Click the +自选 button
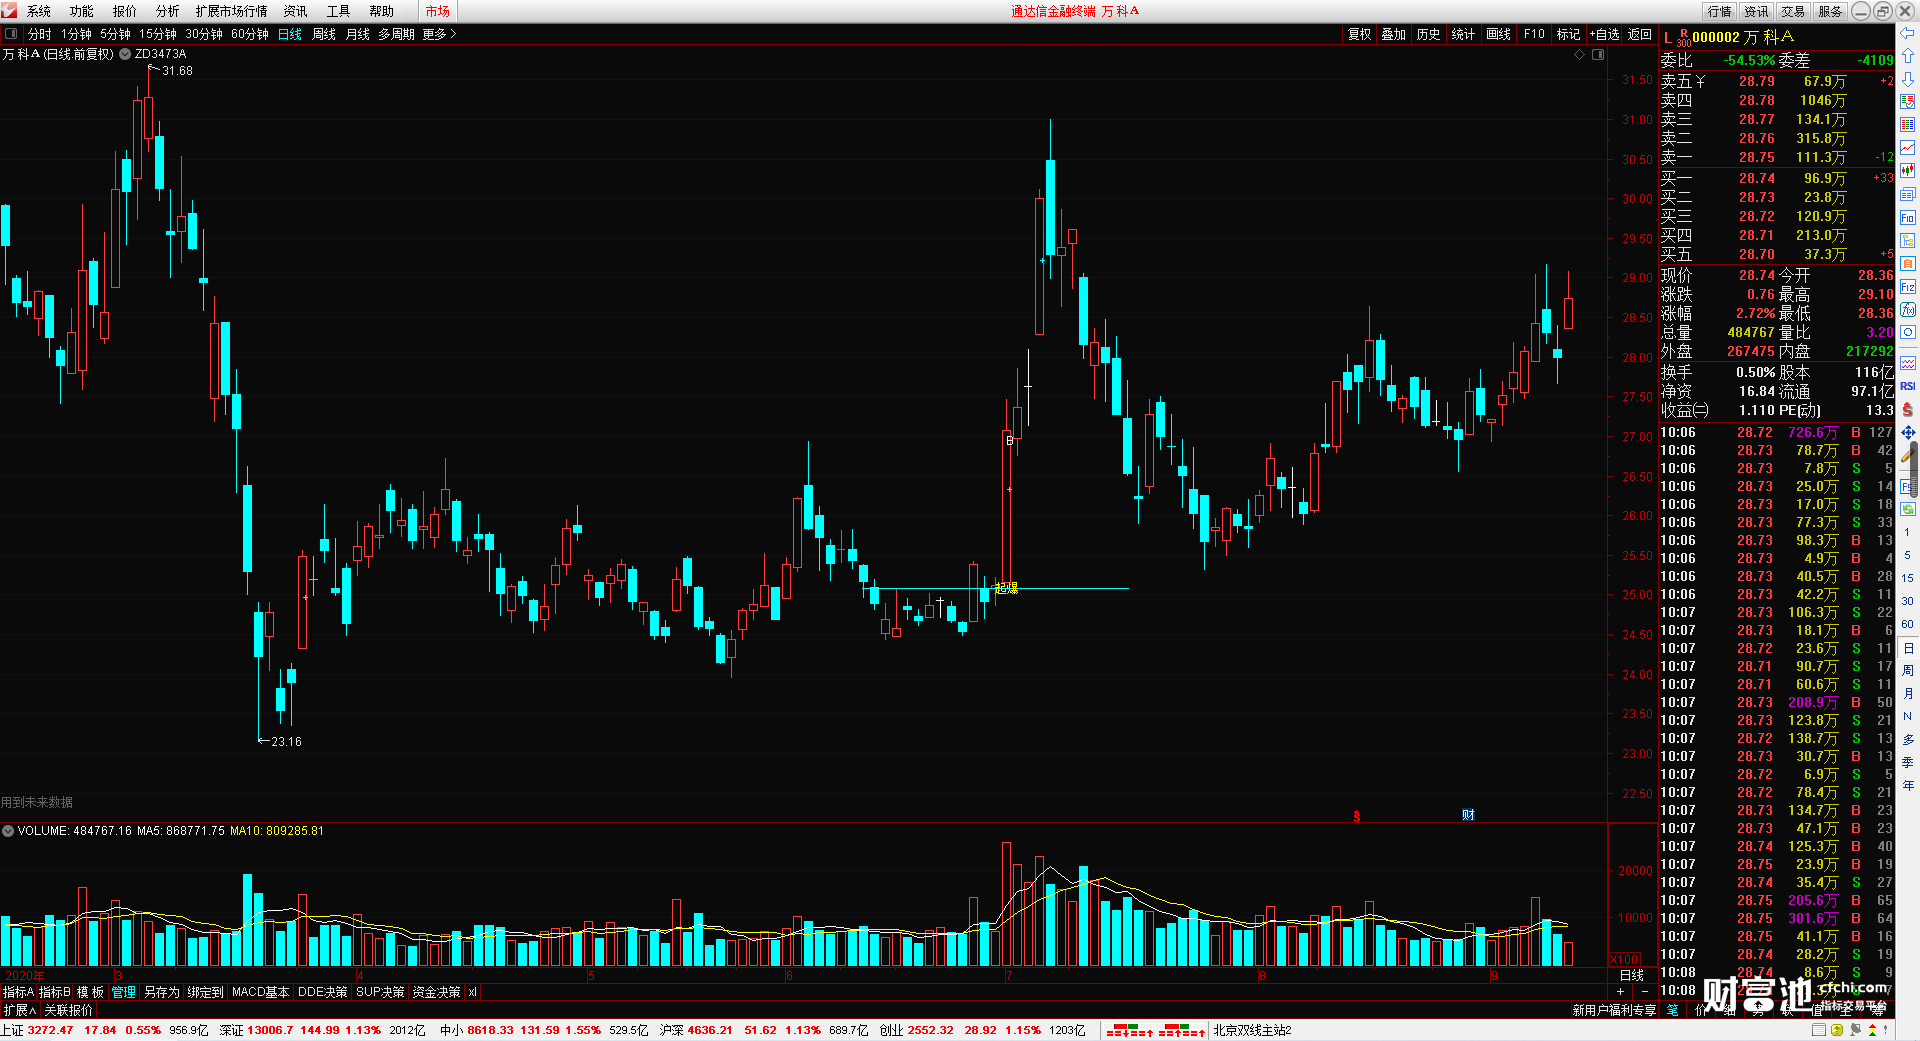The width and height of the screenshot is (1920, 1041). coord(1605,34)
